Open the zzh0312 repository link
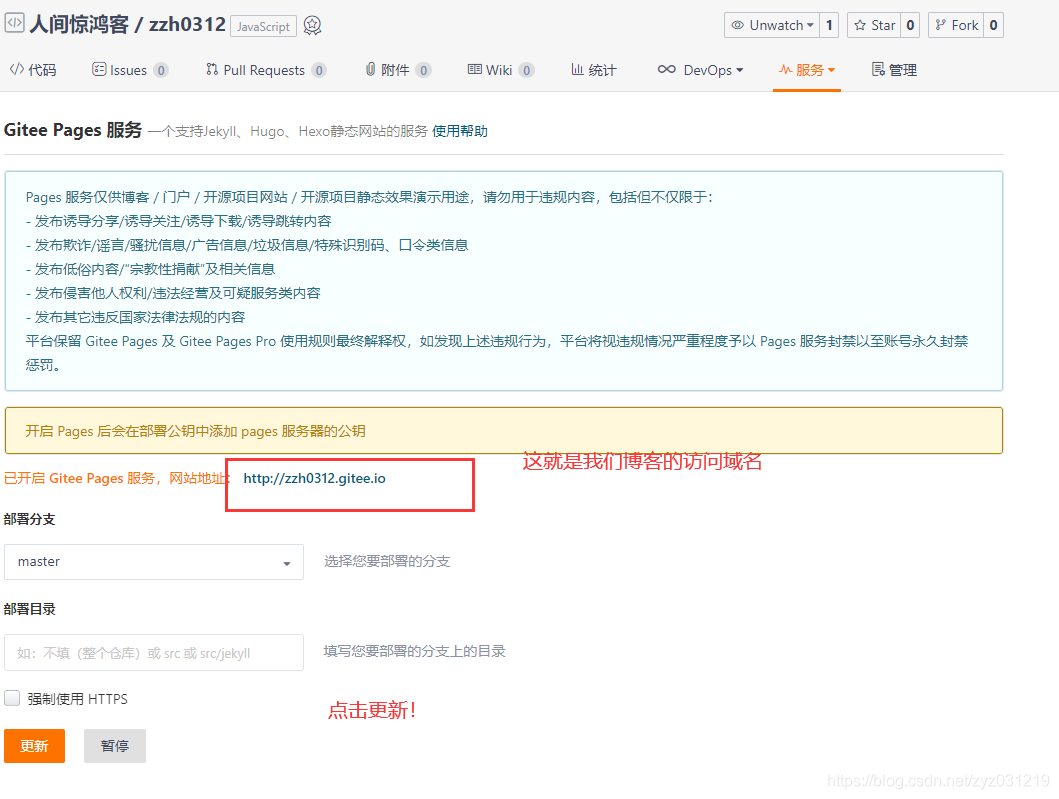Image resolution: width=1059 pixels, height=799 pixels. tap(187, 24)
